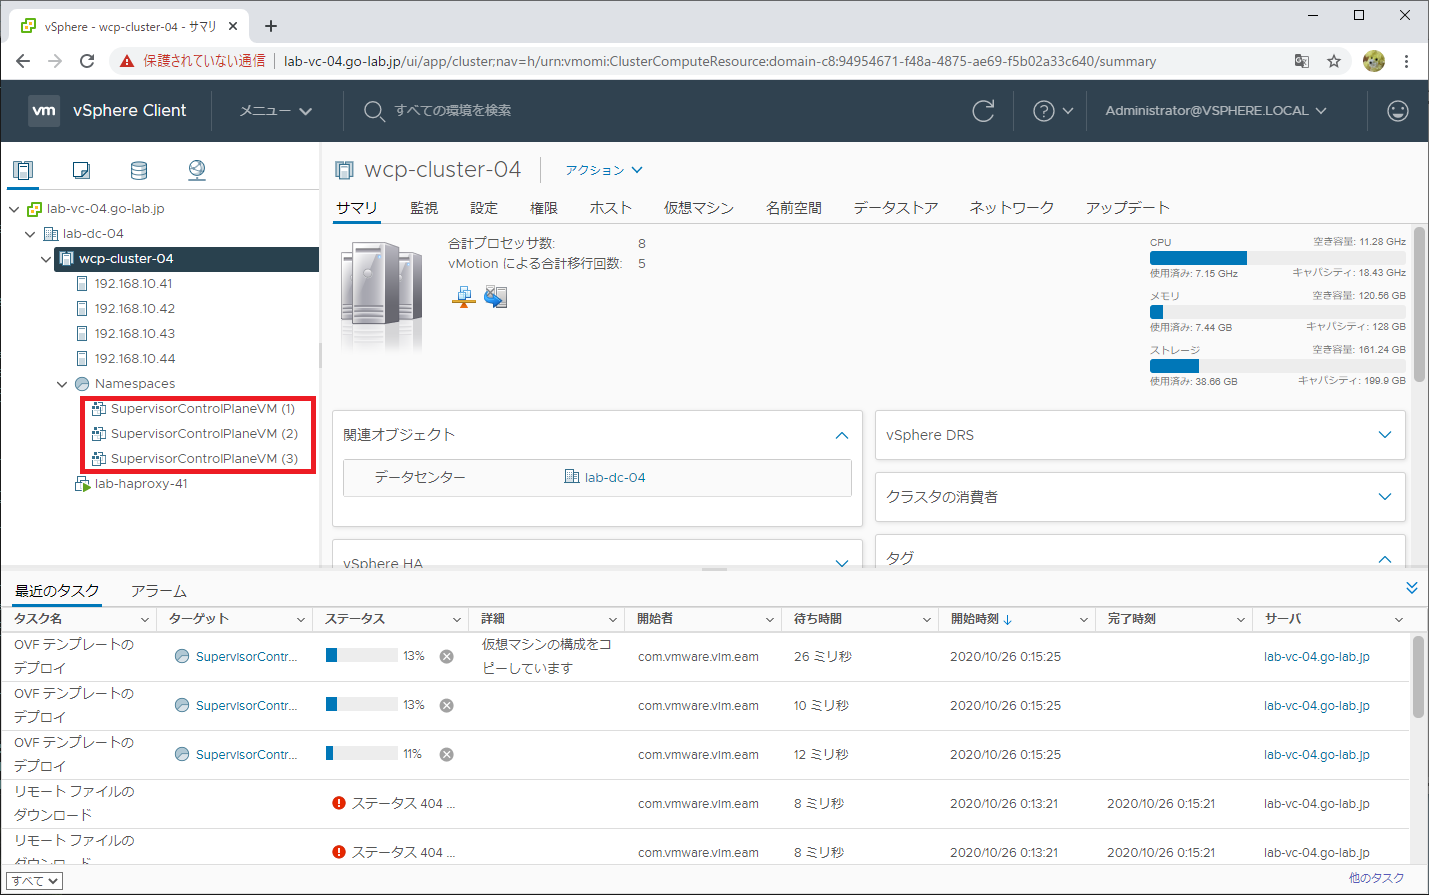Image resolution: width=1429 pixels, height=895 pixels.
Task: Collapse the 関連オブジェクト card
Action: point(842,435)
